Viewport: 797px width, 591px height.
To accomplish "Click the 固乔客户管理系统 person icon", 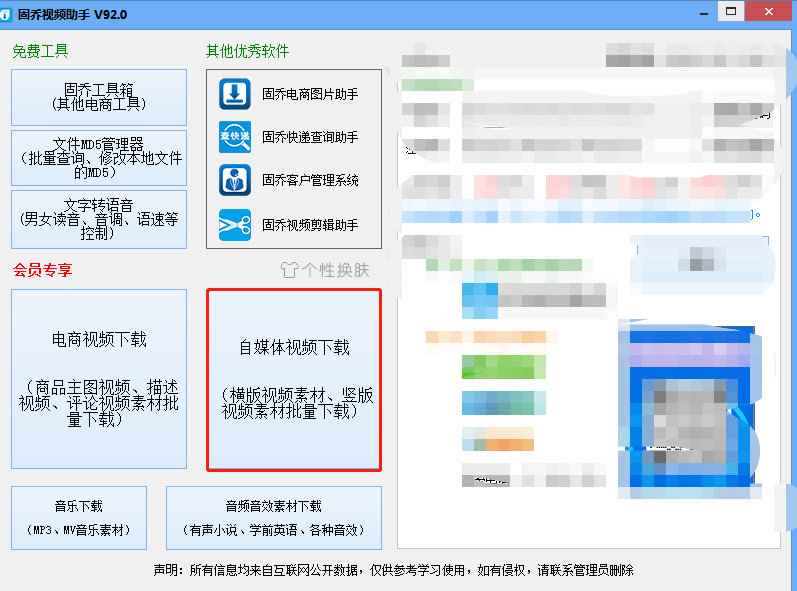I will (235, 180).
